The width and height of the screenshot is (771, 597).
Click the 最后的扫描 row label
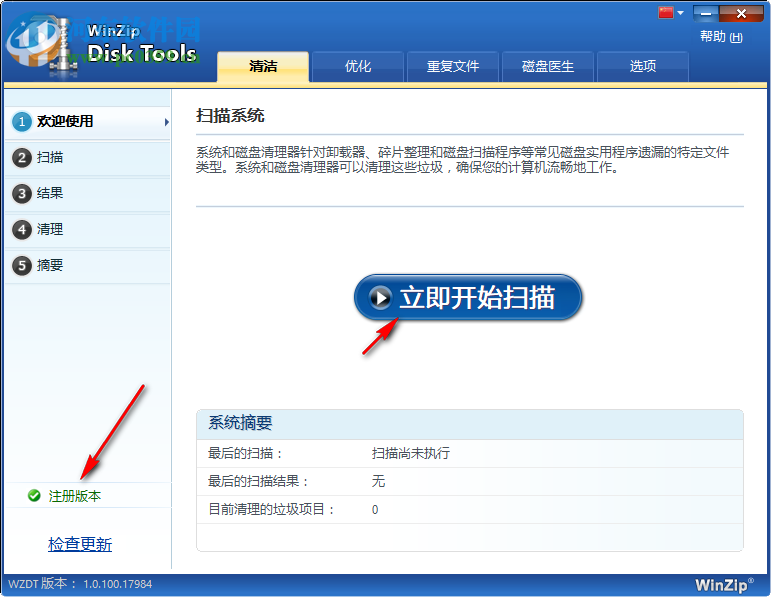pos(245,453)
